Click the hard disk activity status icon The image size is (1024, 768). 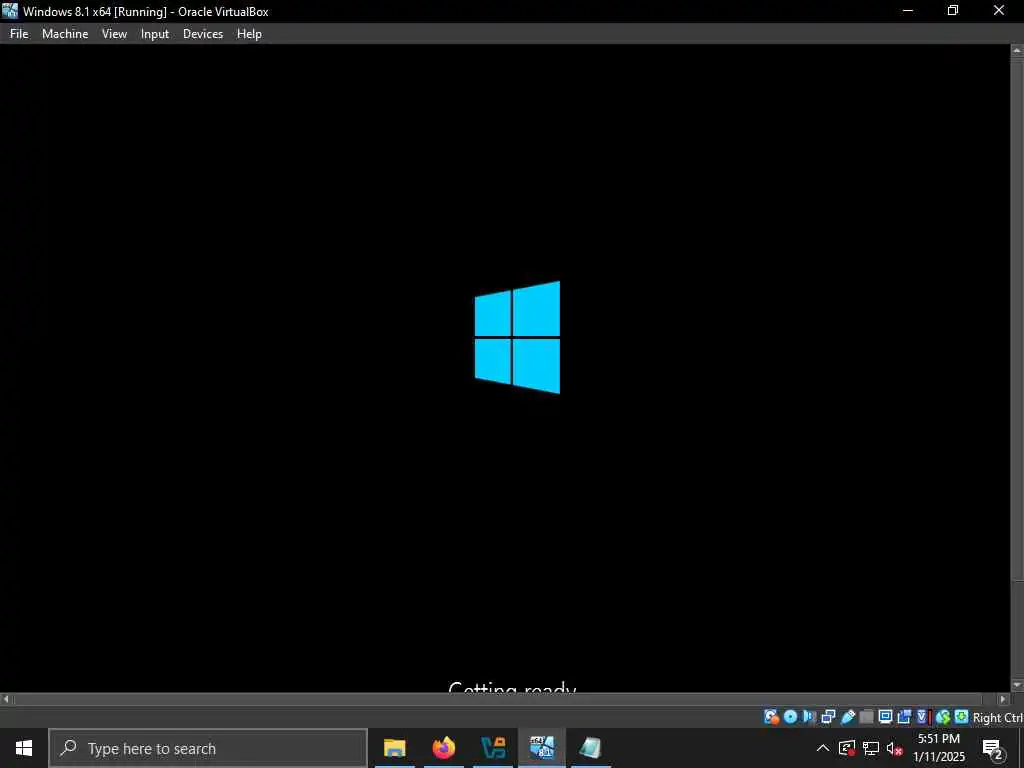(x=771, y=717)
